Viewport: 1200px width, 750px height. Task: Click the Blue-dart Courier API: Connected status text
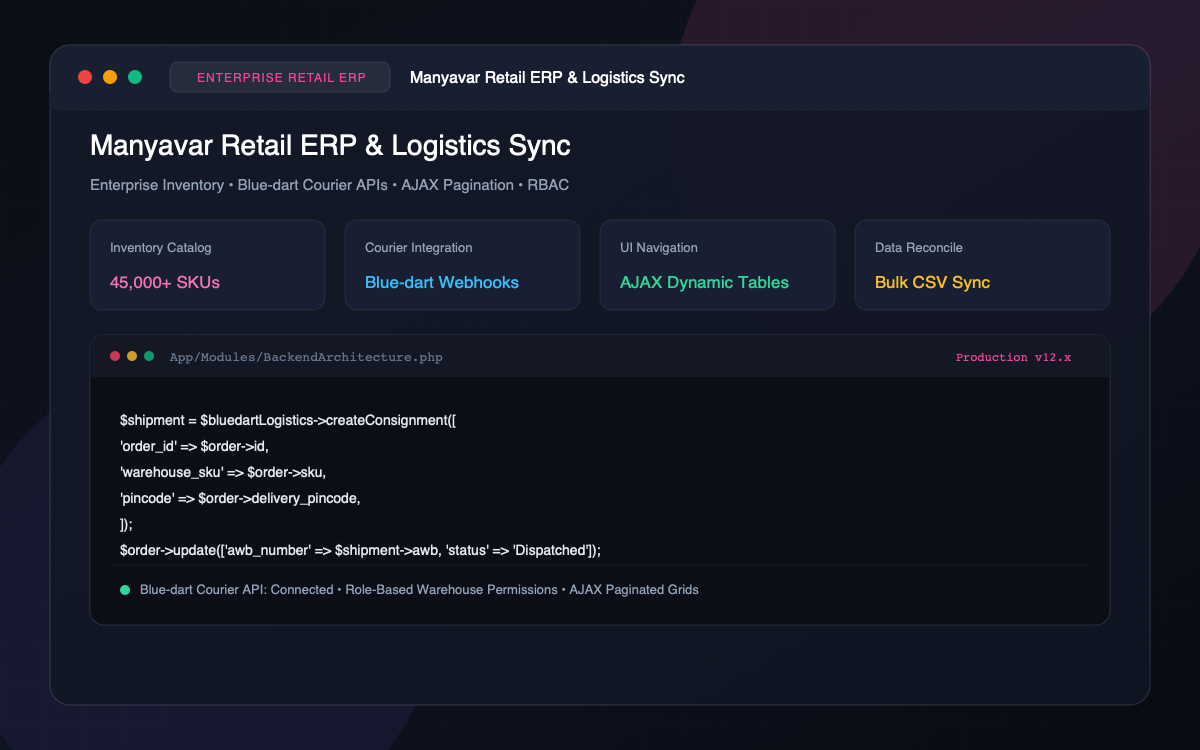419,590
